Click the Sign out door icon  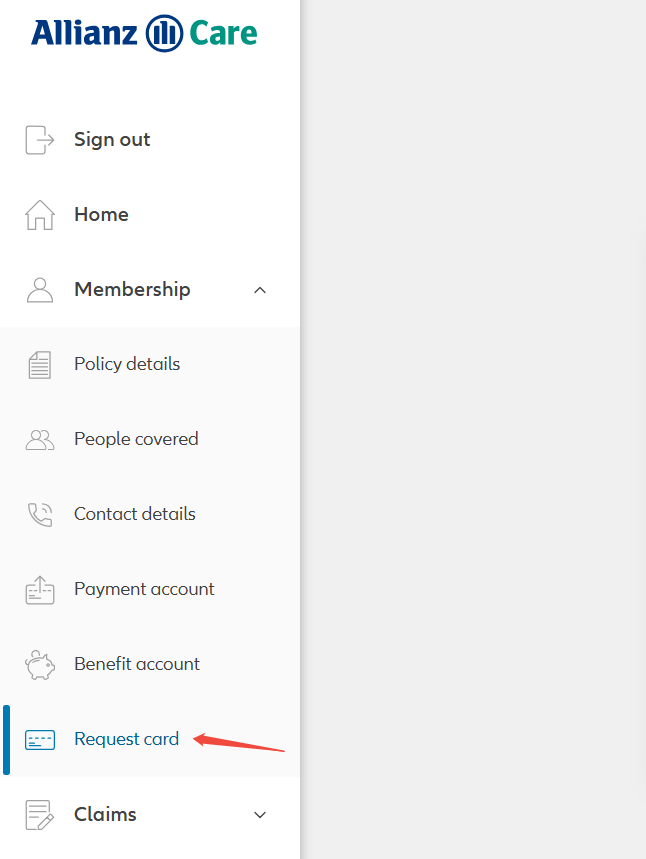tap(39, 140)
